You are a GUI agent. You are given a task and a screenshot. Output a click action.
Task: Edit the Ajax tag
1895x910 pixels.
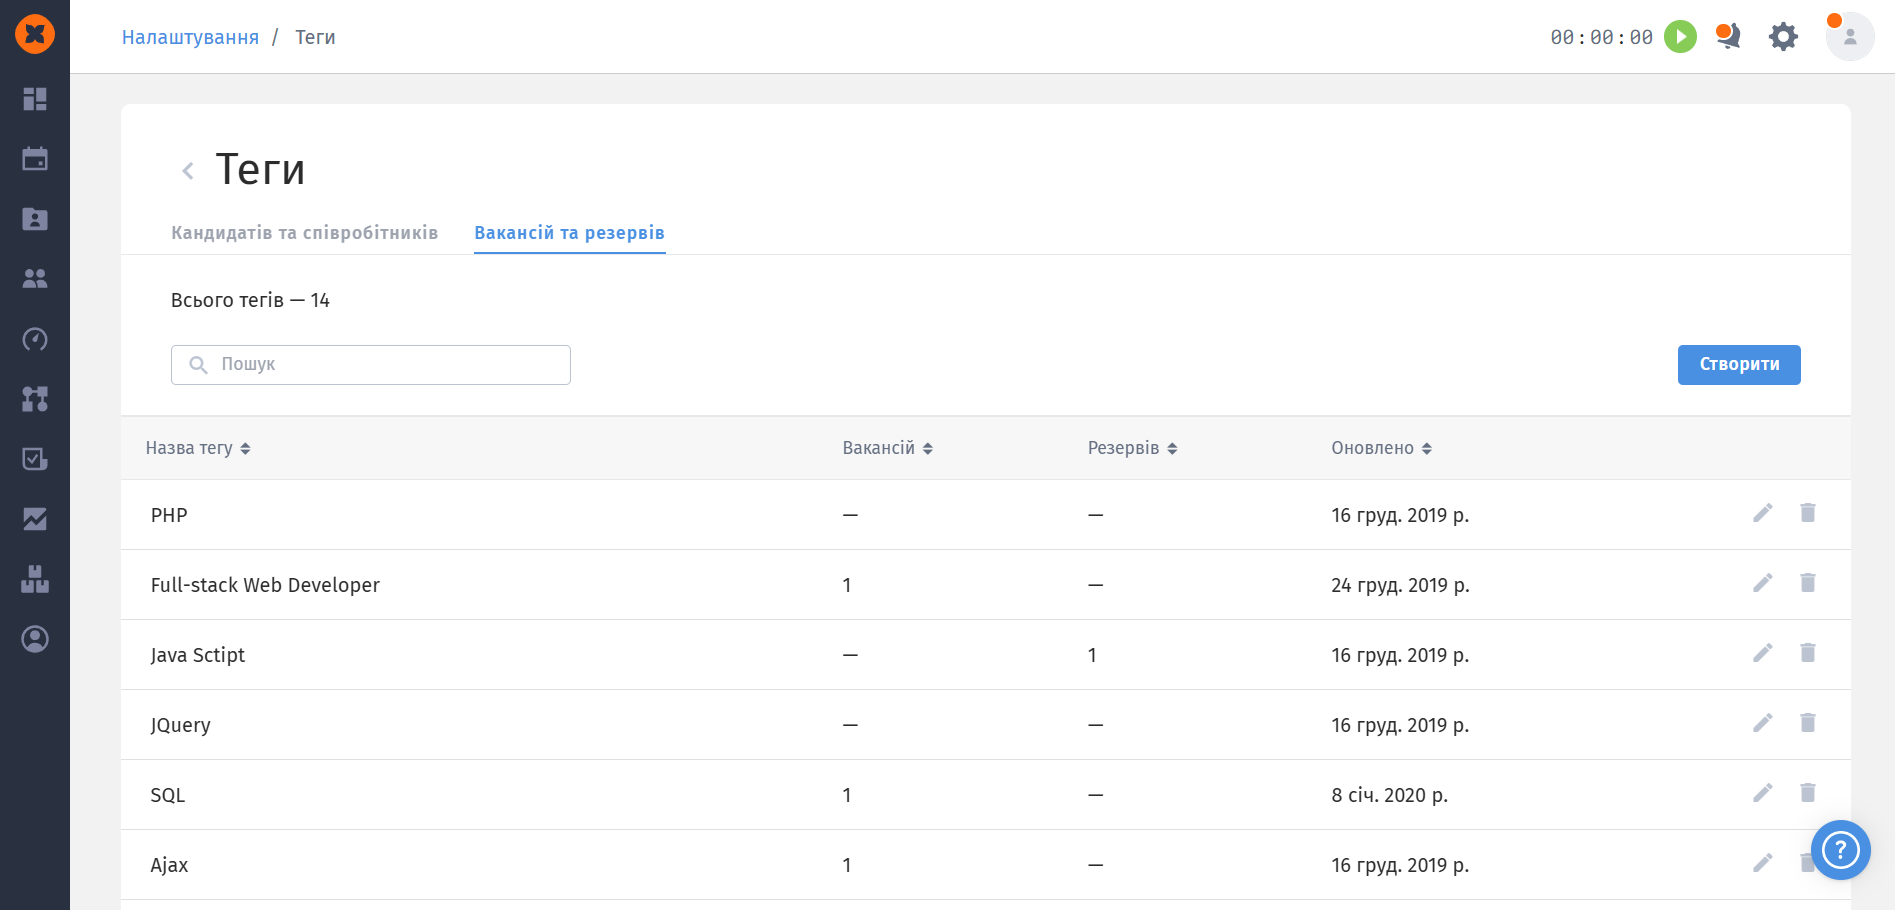[1763, 863]
